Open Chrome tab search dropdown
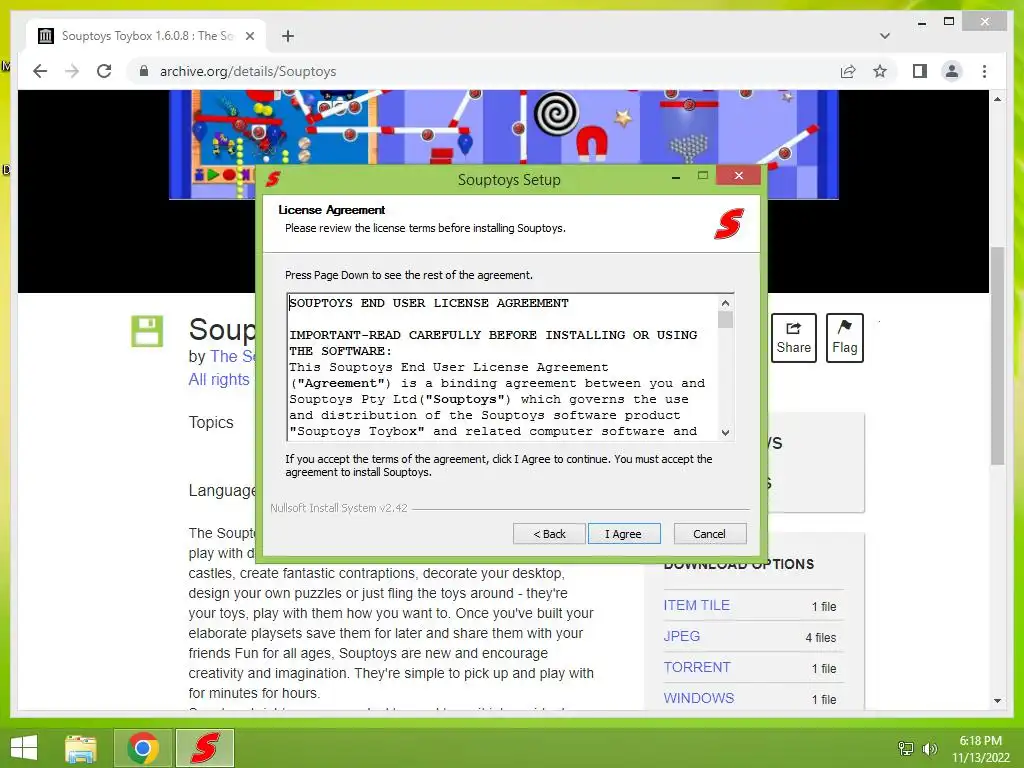The image size is (1024, 768). [x=884, y=36]
